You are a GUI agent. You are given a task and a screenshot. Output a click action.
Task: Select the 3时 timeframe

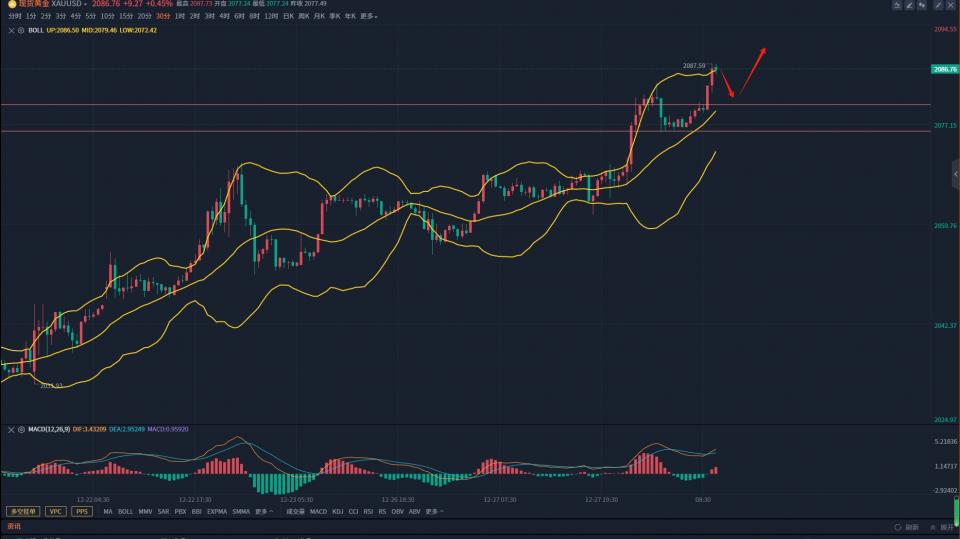(209, 17)
